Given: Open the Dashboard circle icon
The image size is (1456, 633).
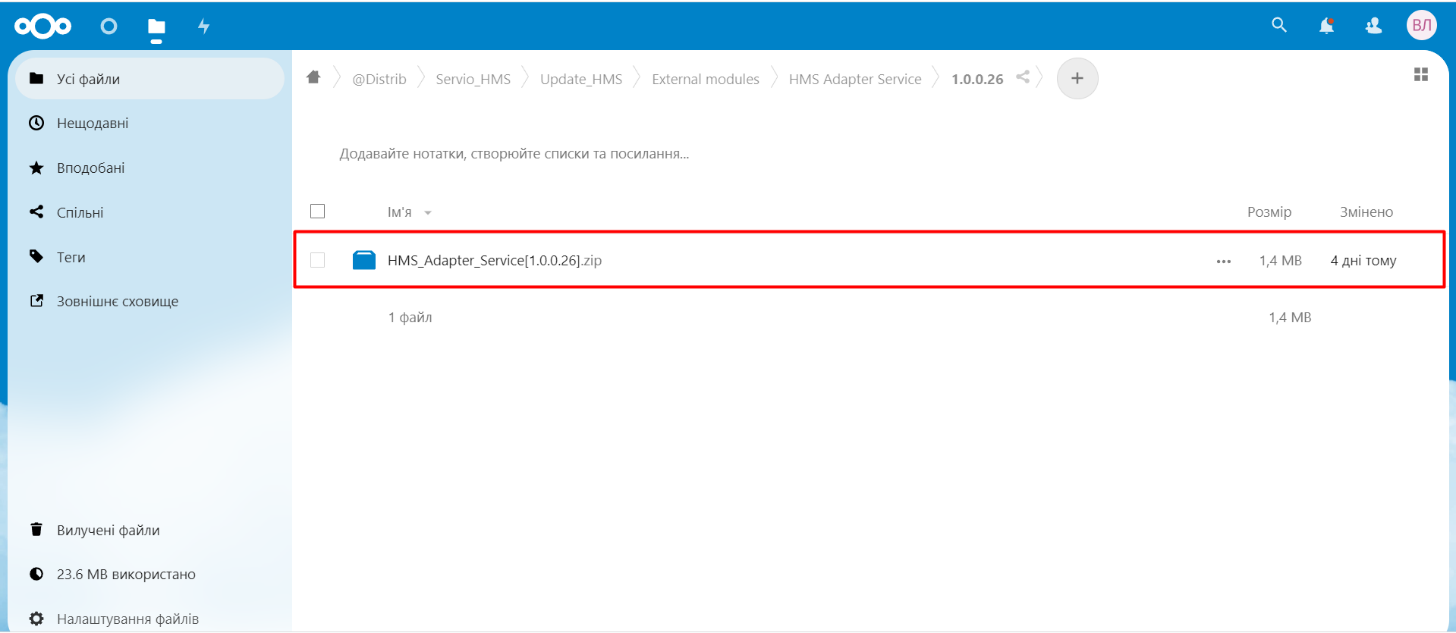Looking at the screenshot, I should (109, 26).
